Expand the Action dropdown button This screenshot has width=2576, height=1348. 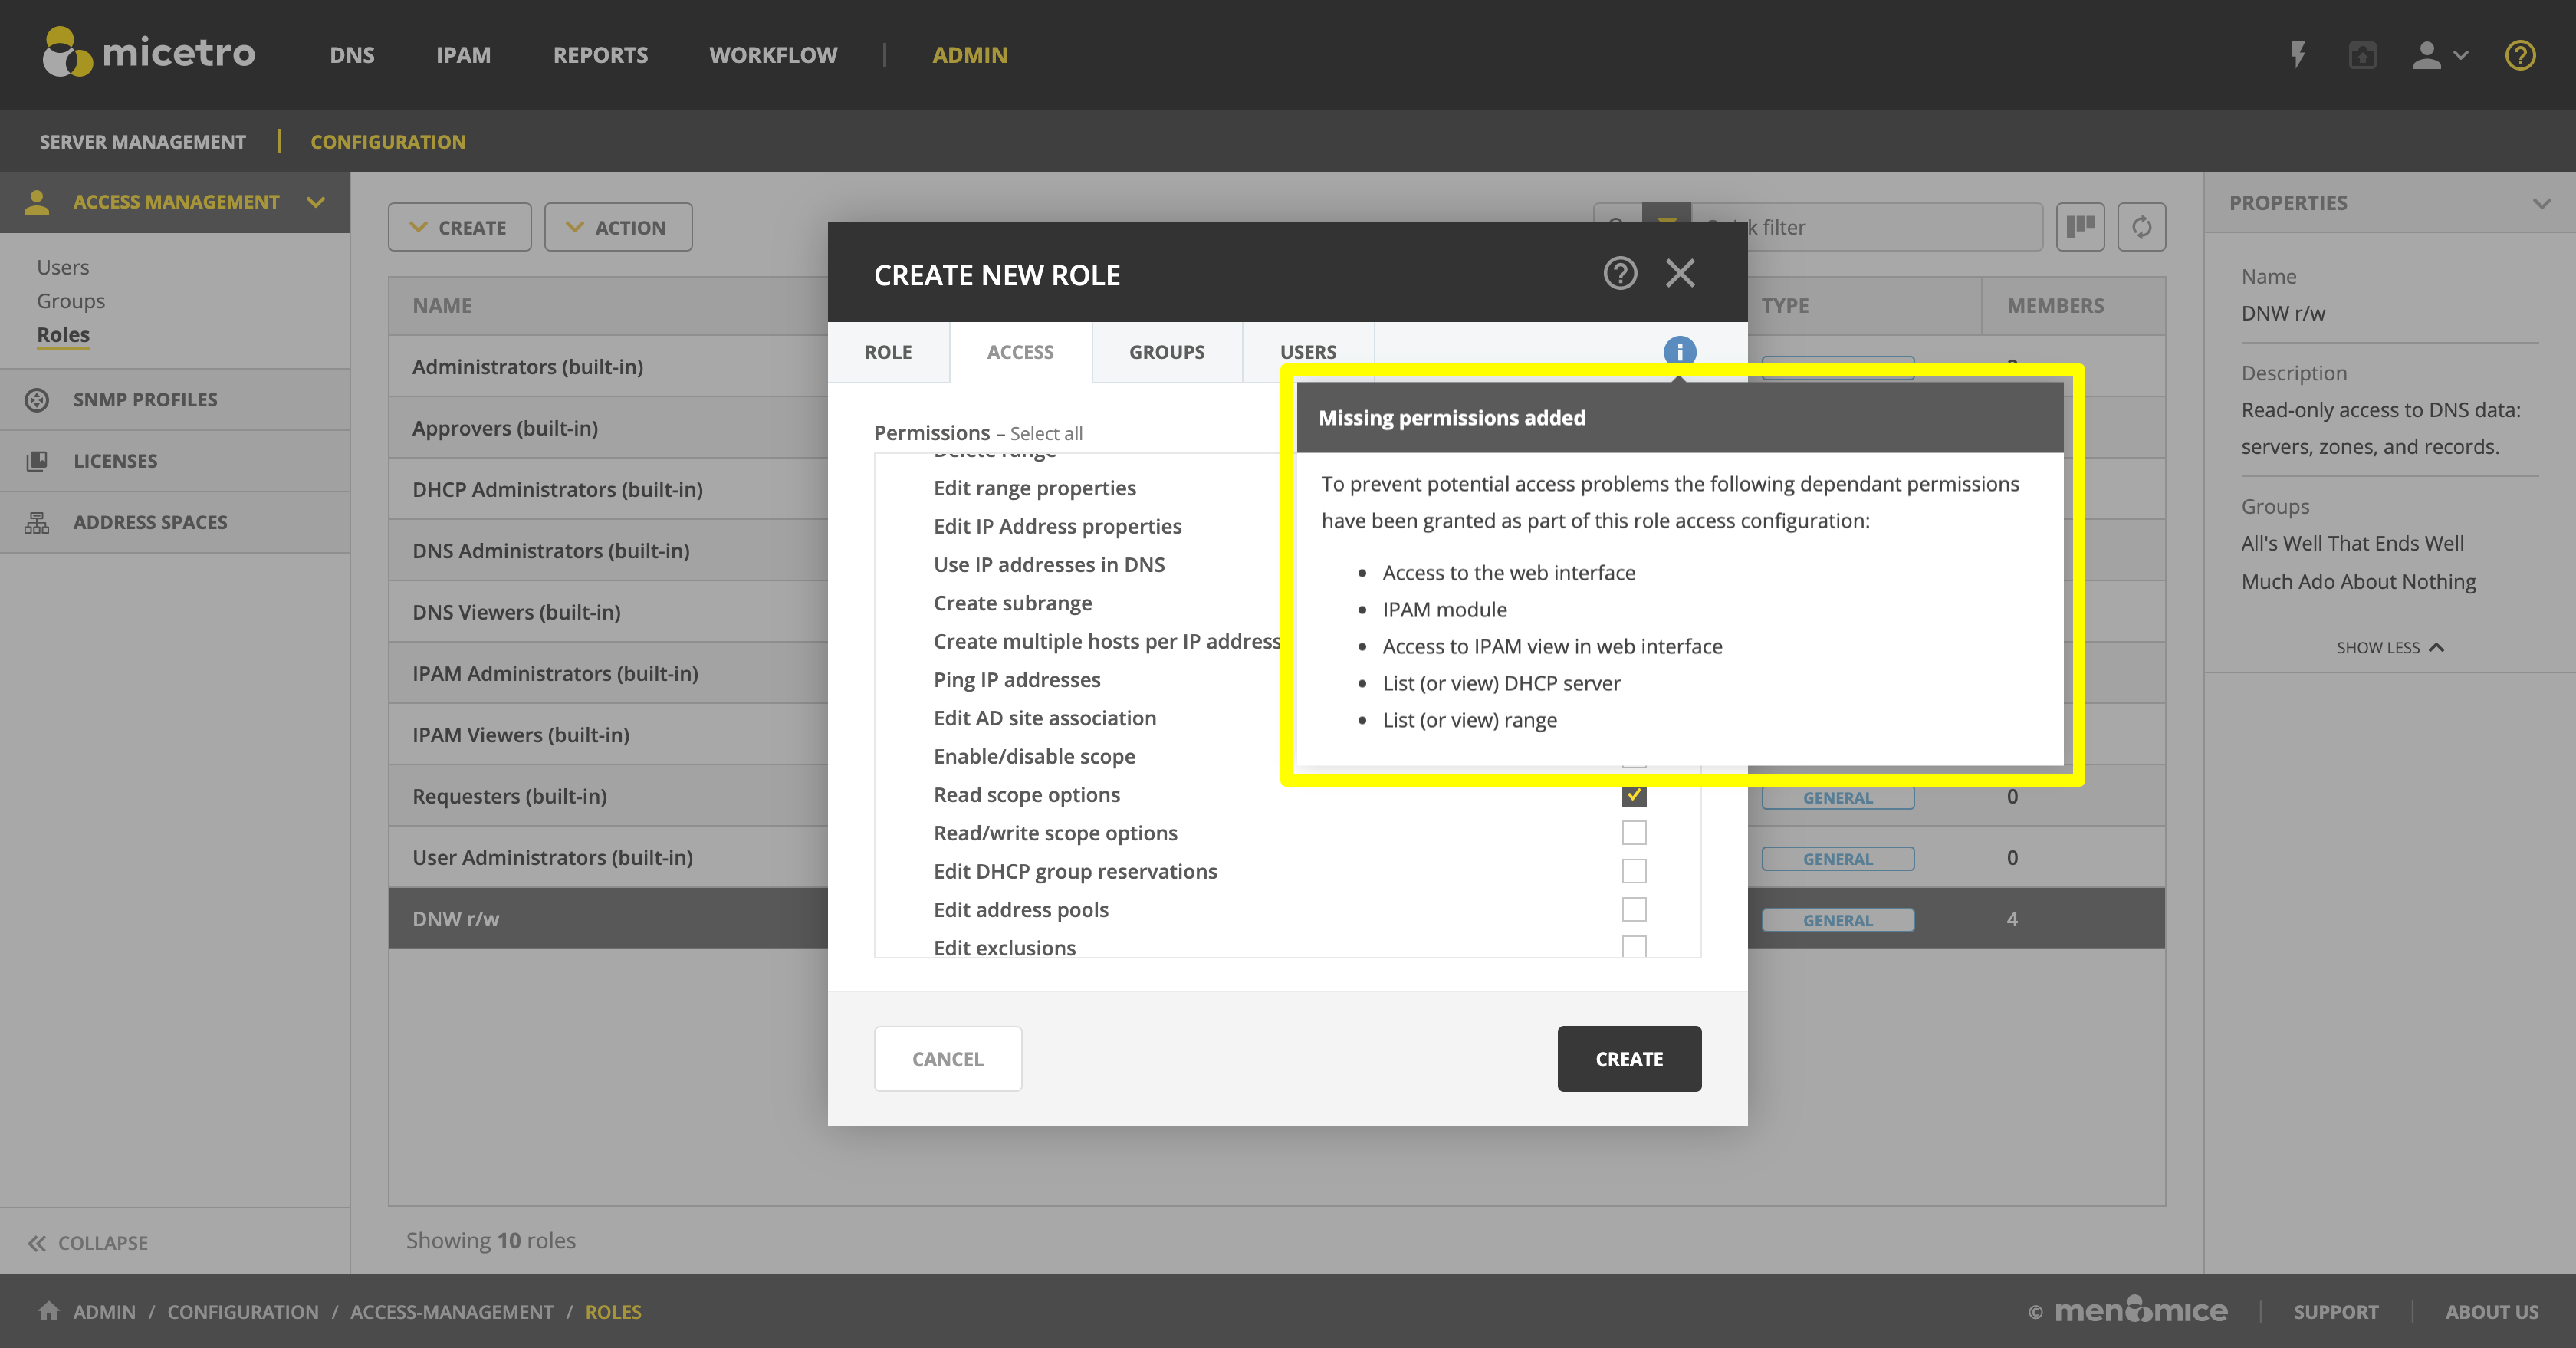(x=617, y=227)
